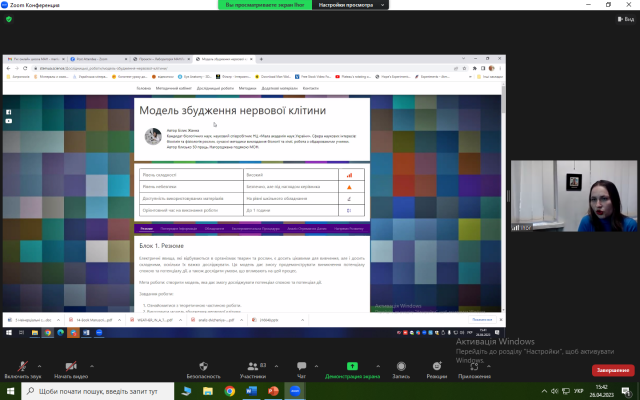
Task: Select the Експериментальна Процедура tab
Action: pos(256,229)
